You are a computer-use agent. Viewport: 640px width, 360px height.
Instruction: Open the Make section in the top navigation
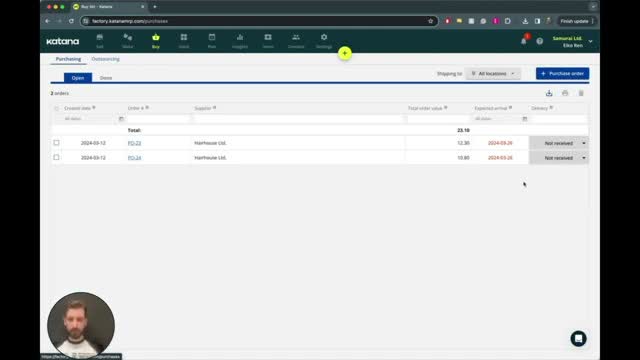[128, 41]
